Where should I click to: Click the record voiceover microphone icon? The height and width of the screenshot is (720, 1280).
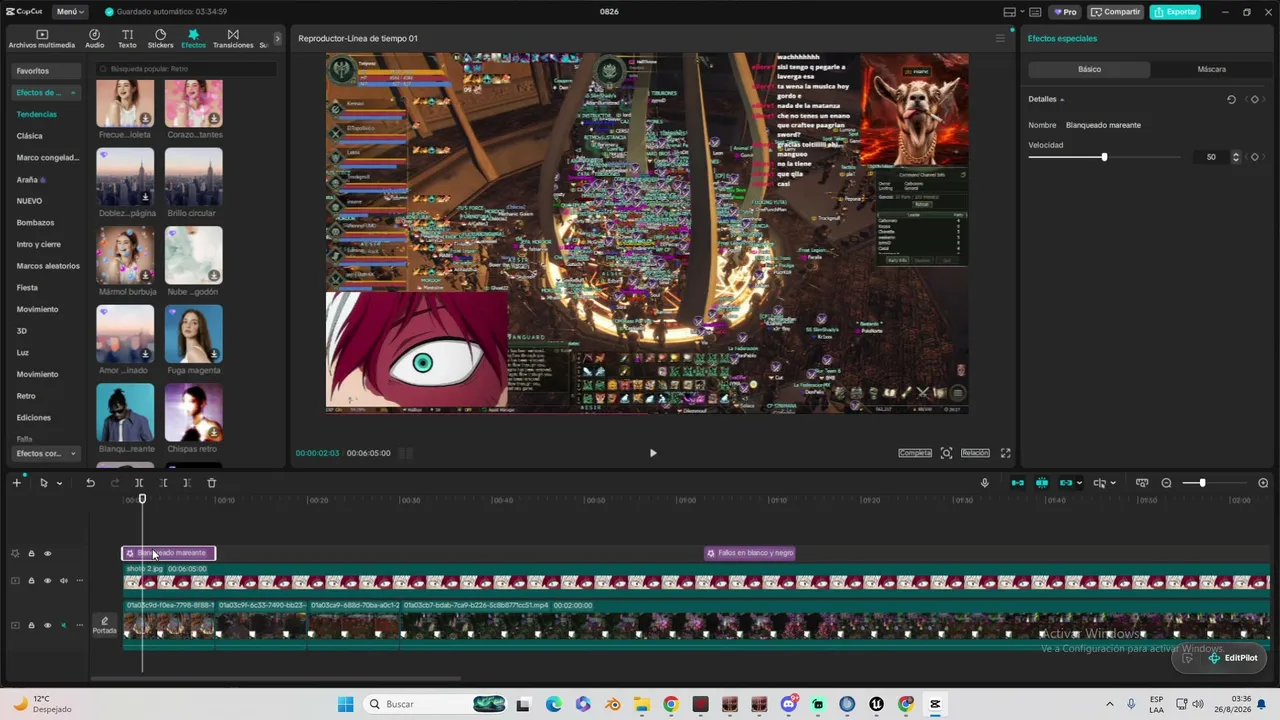pos(985,483)
